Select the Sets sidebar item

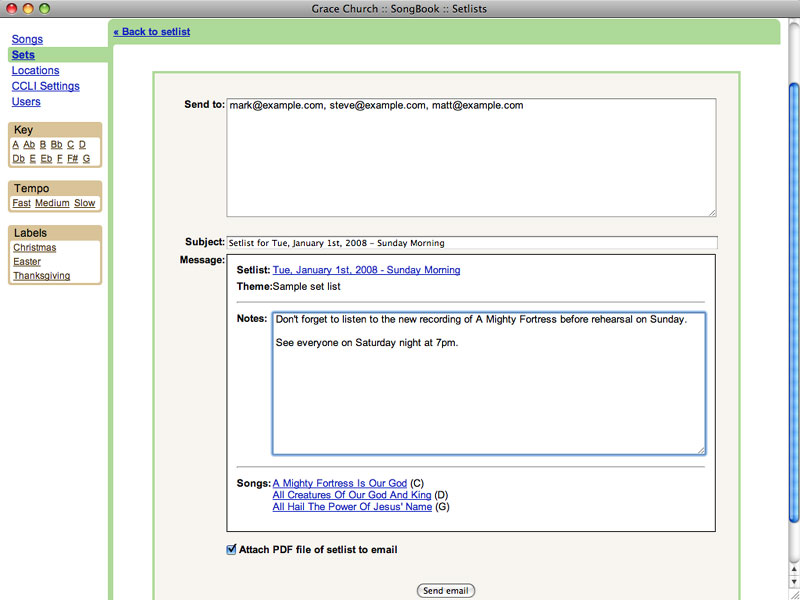(23, 55)
